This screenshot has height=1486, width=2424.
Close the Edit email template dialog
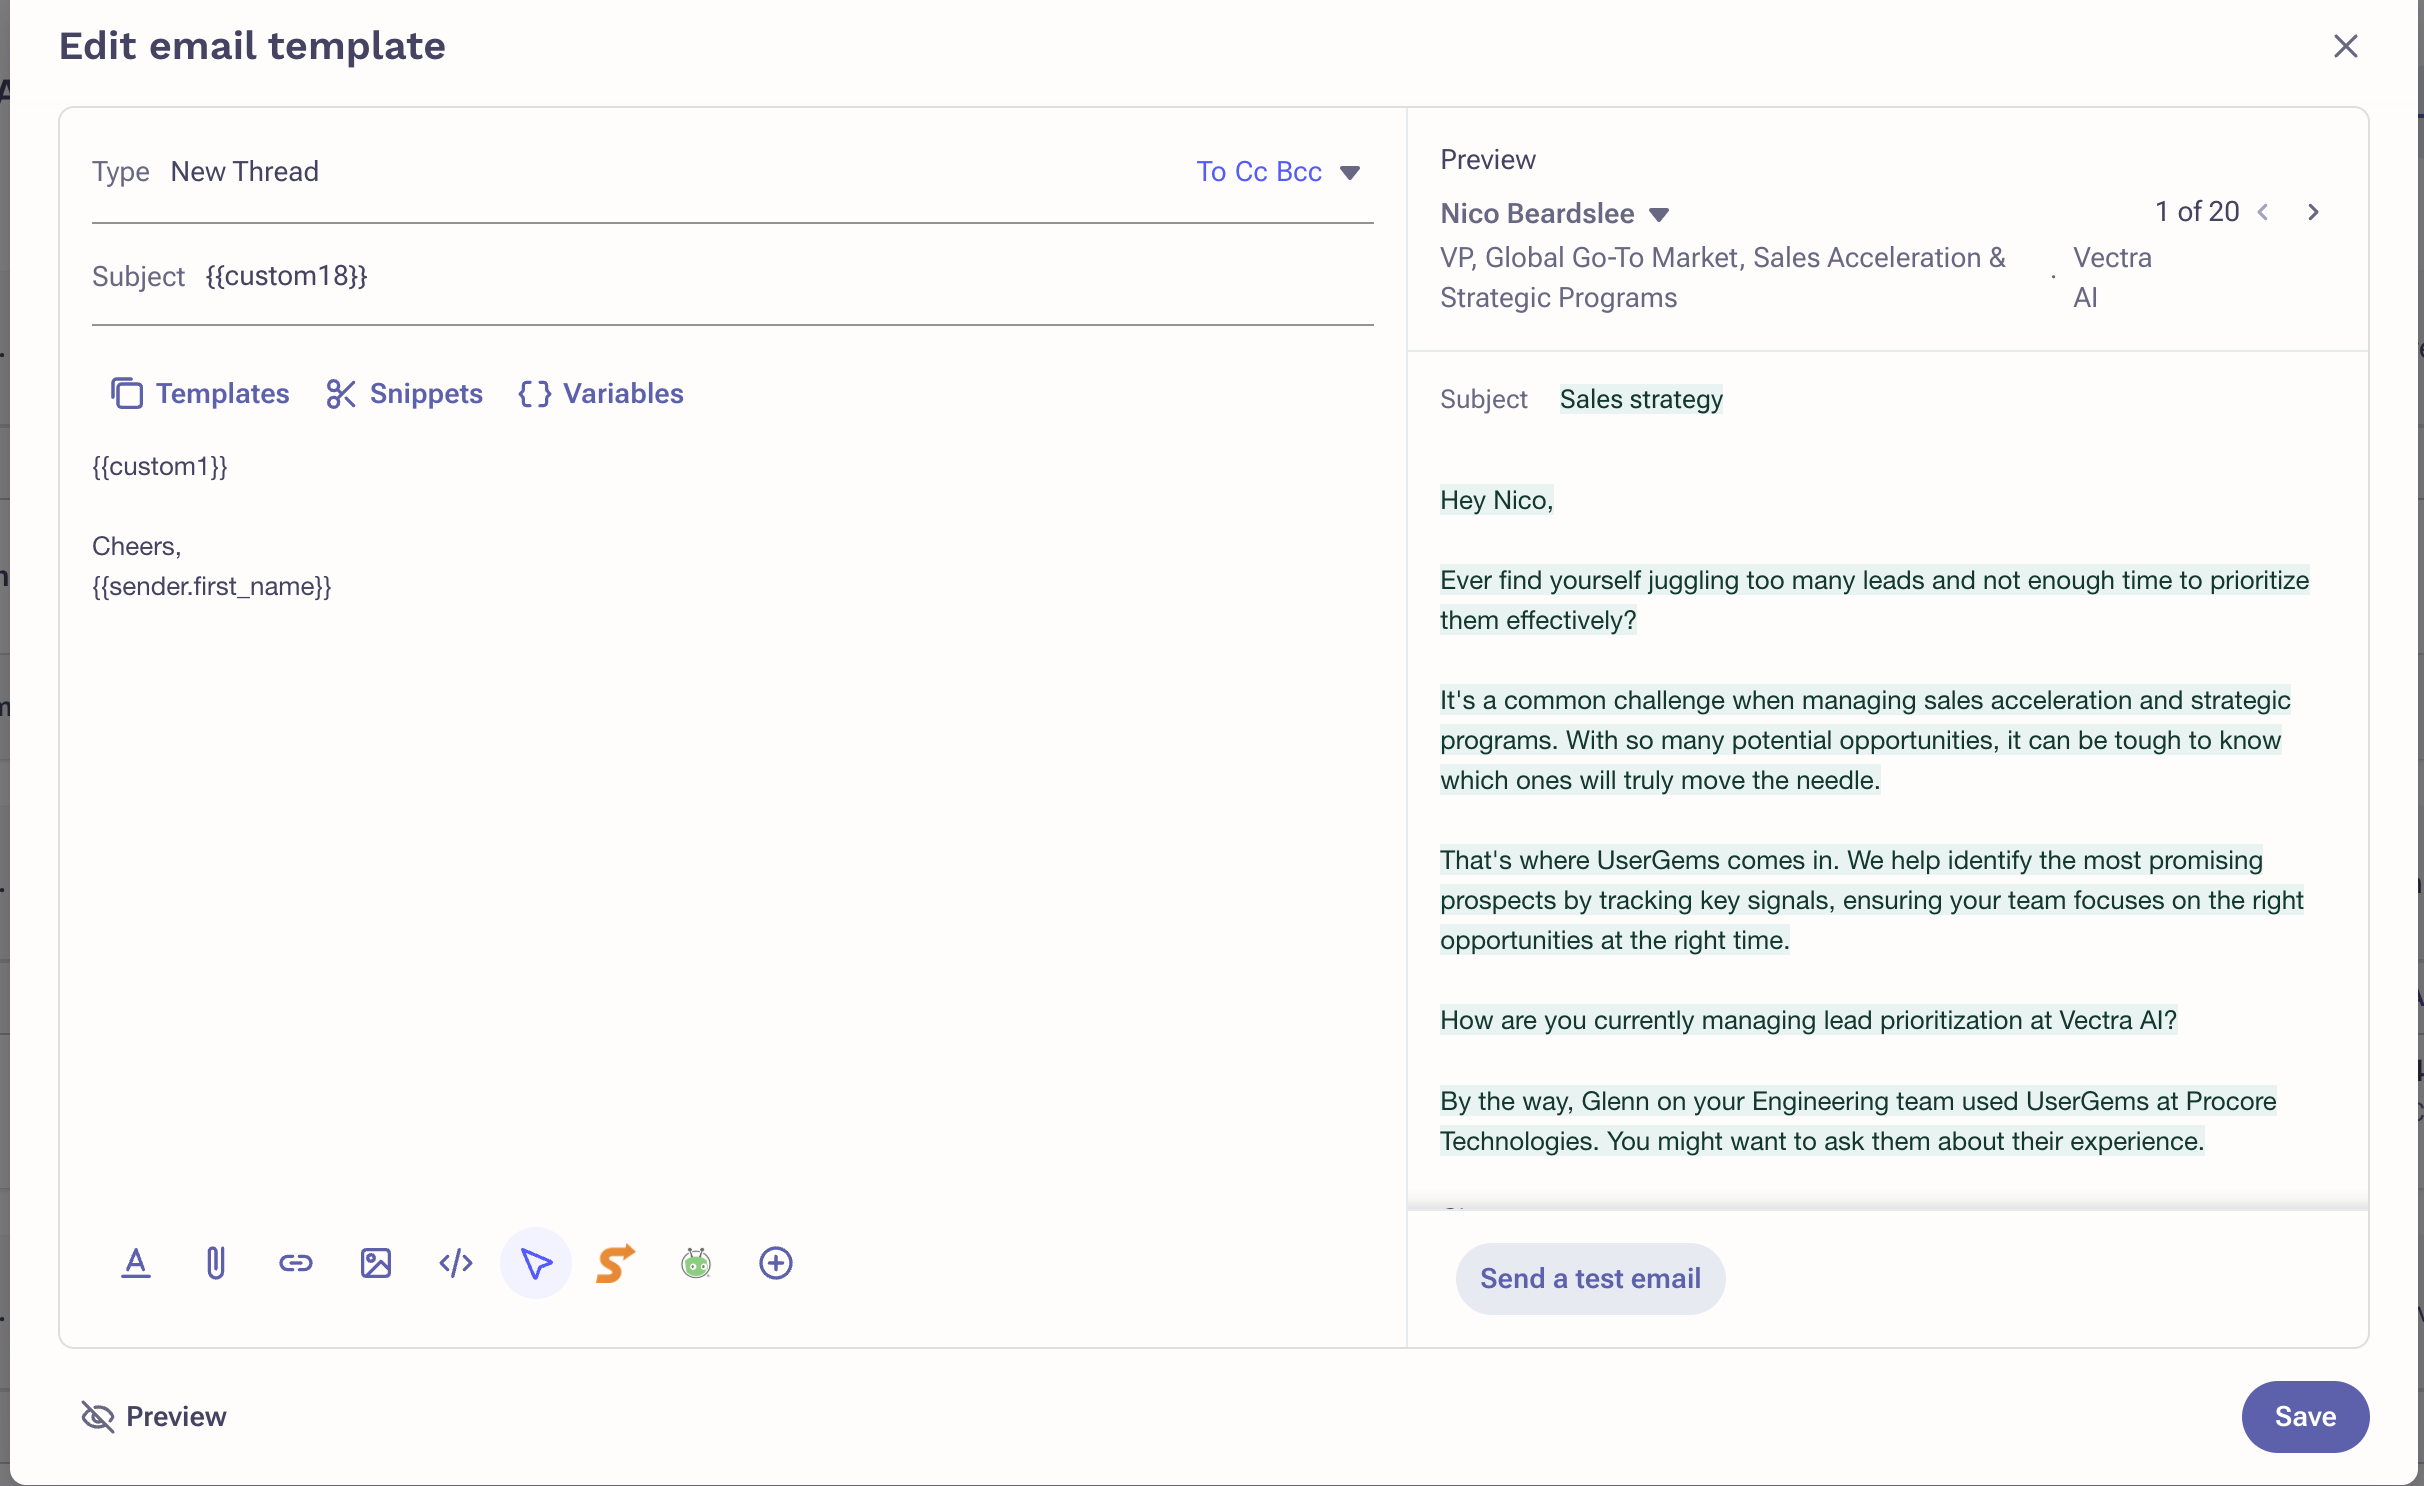click(x=2346, y=46)
